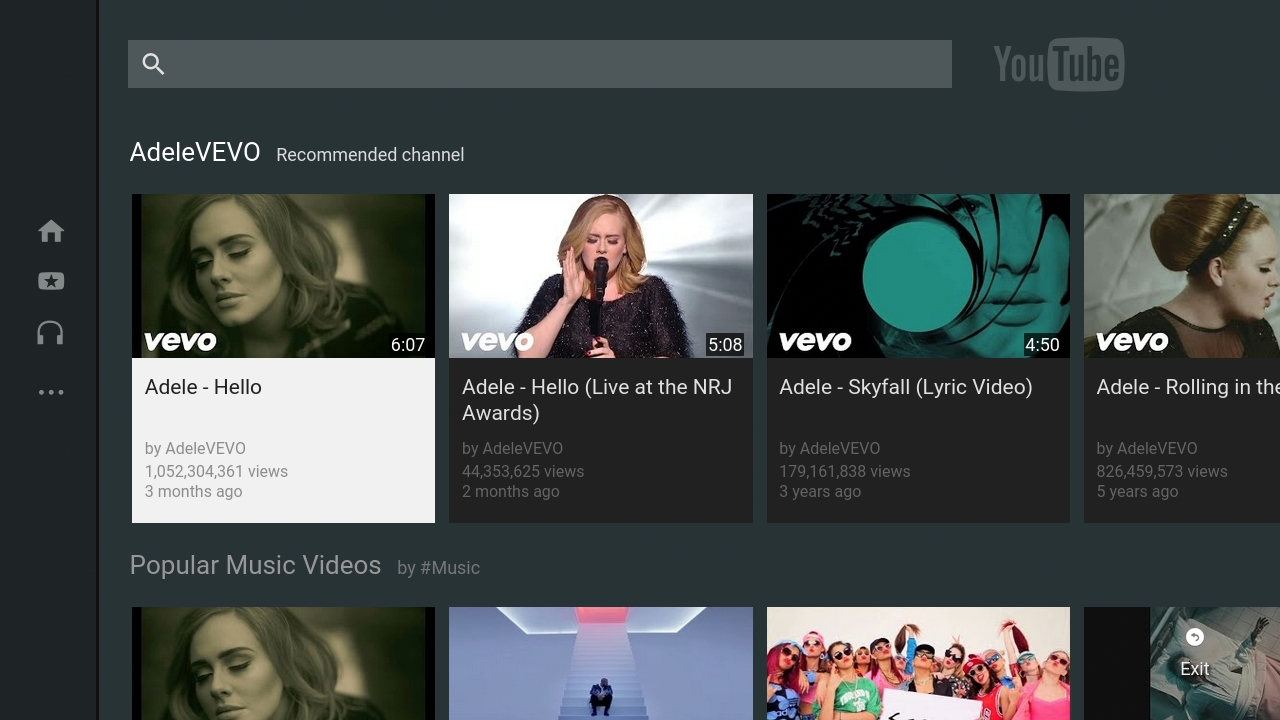This screenshot has width=1280, height=720.
Task: Open the Home sidebar icon
Action: [51, 231]
